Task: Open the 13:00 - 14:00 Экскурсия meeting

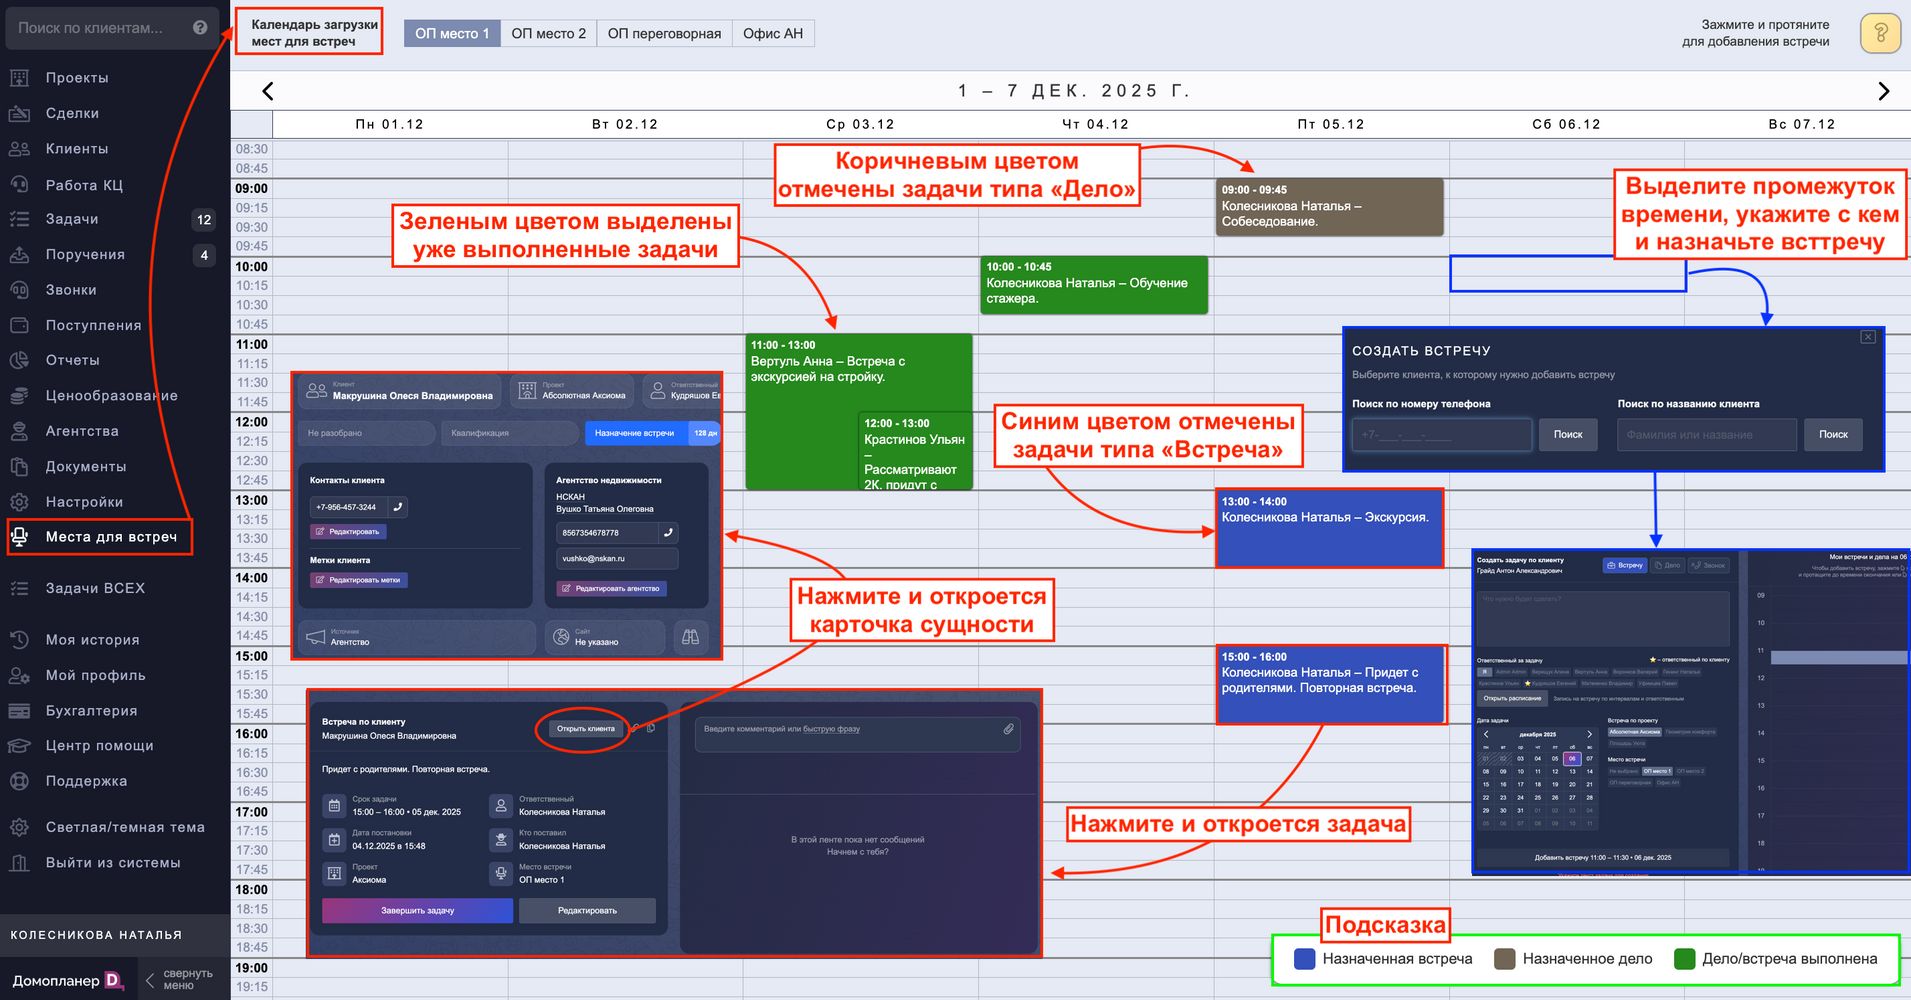Action: [1329, 528]
